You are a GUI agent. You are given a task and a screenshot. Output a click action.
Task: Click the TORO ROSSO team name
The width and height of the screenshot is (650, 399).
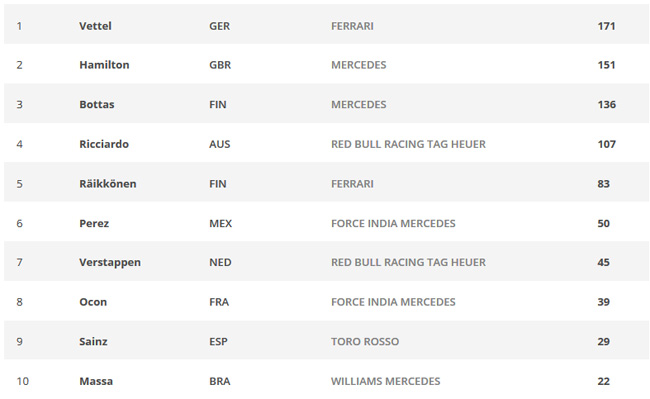point(365,341)
